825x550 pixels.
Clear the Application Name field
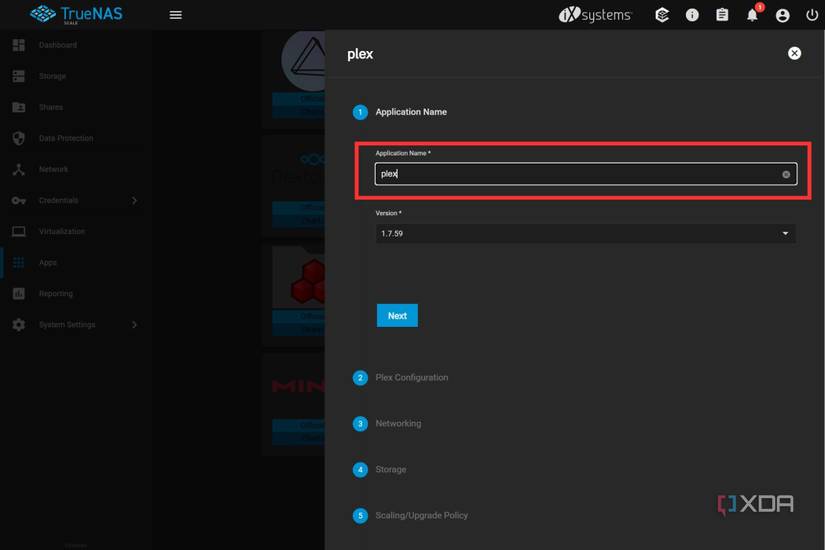pos(786,174)
